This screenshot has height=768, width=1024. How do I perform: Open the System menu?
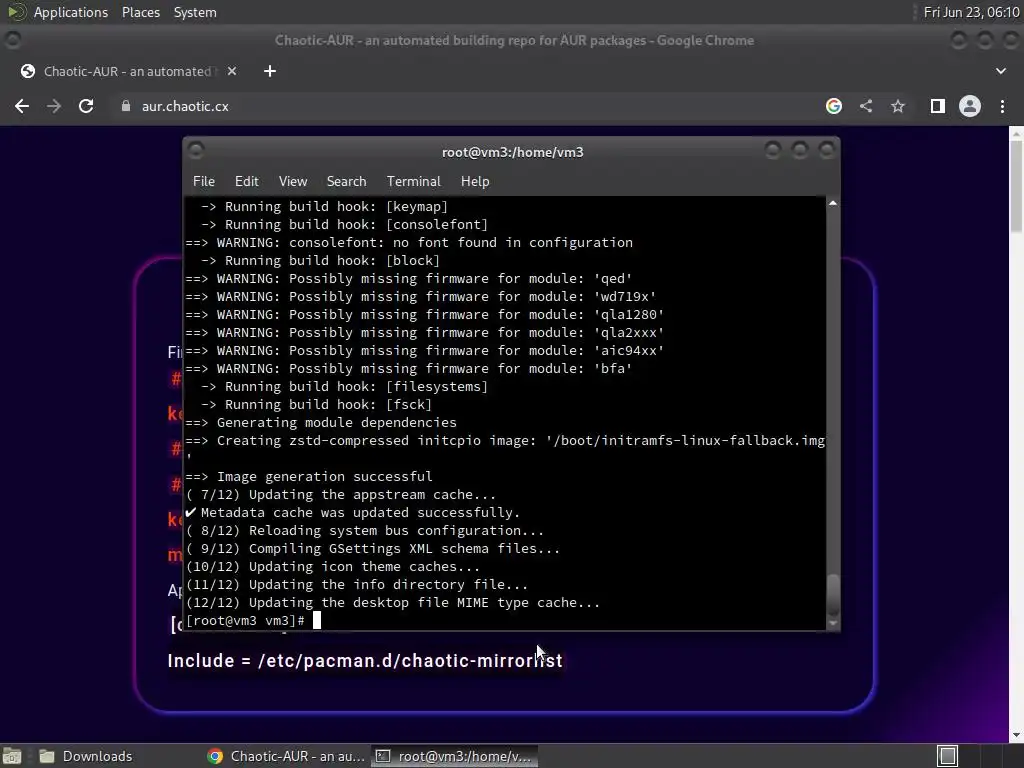[195, 12]
